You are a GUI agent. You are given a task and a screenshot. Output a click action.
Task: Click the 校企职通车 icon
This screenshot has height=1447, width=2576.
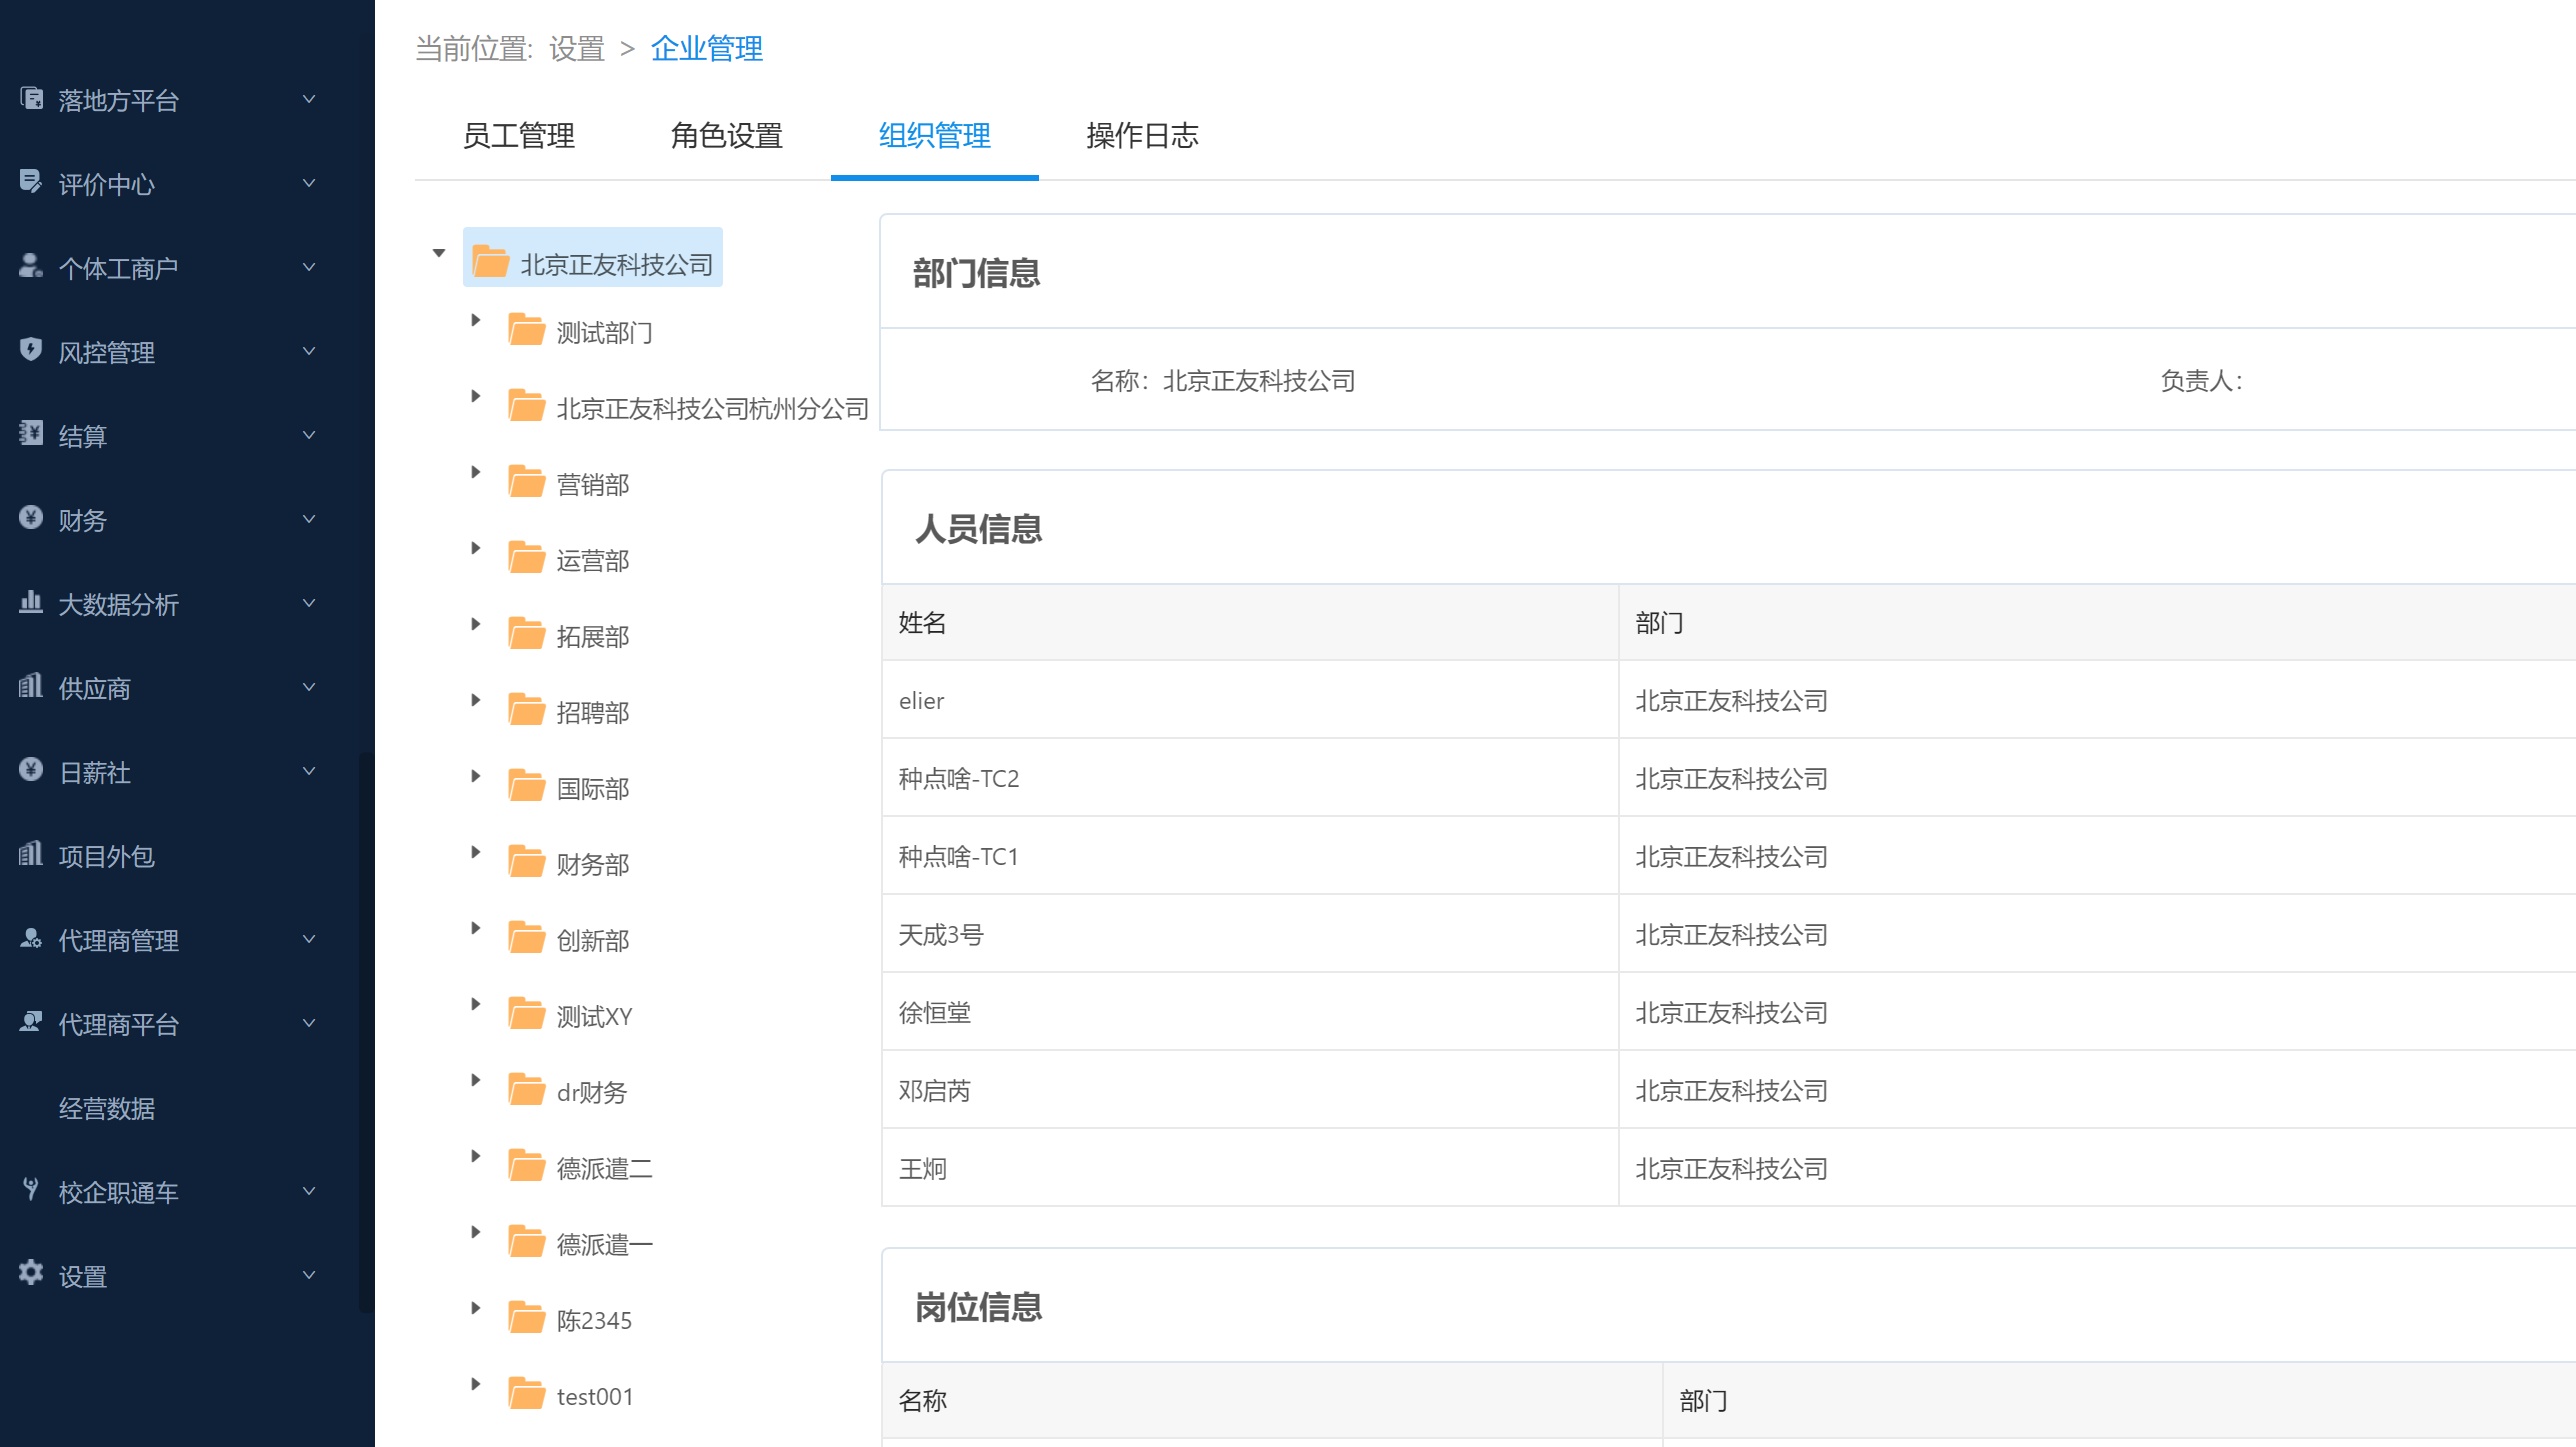coord(31,1190)
